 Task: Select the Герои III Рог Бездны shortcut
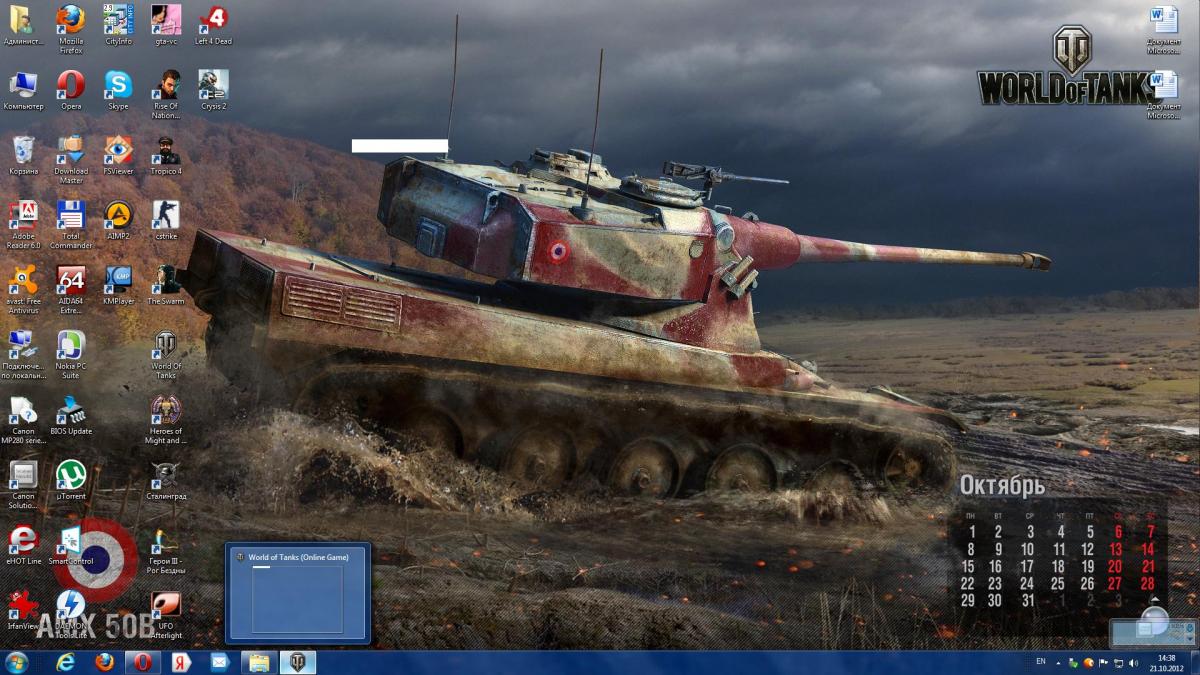(166, 549)
